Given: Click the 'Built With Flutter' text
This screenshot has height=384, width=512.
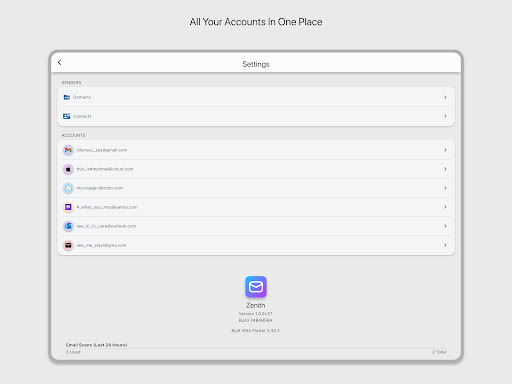Looking at the screenshot, I should point(256,331).
